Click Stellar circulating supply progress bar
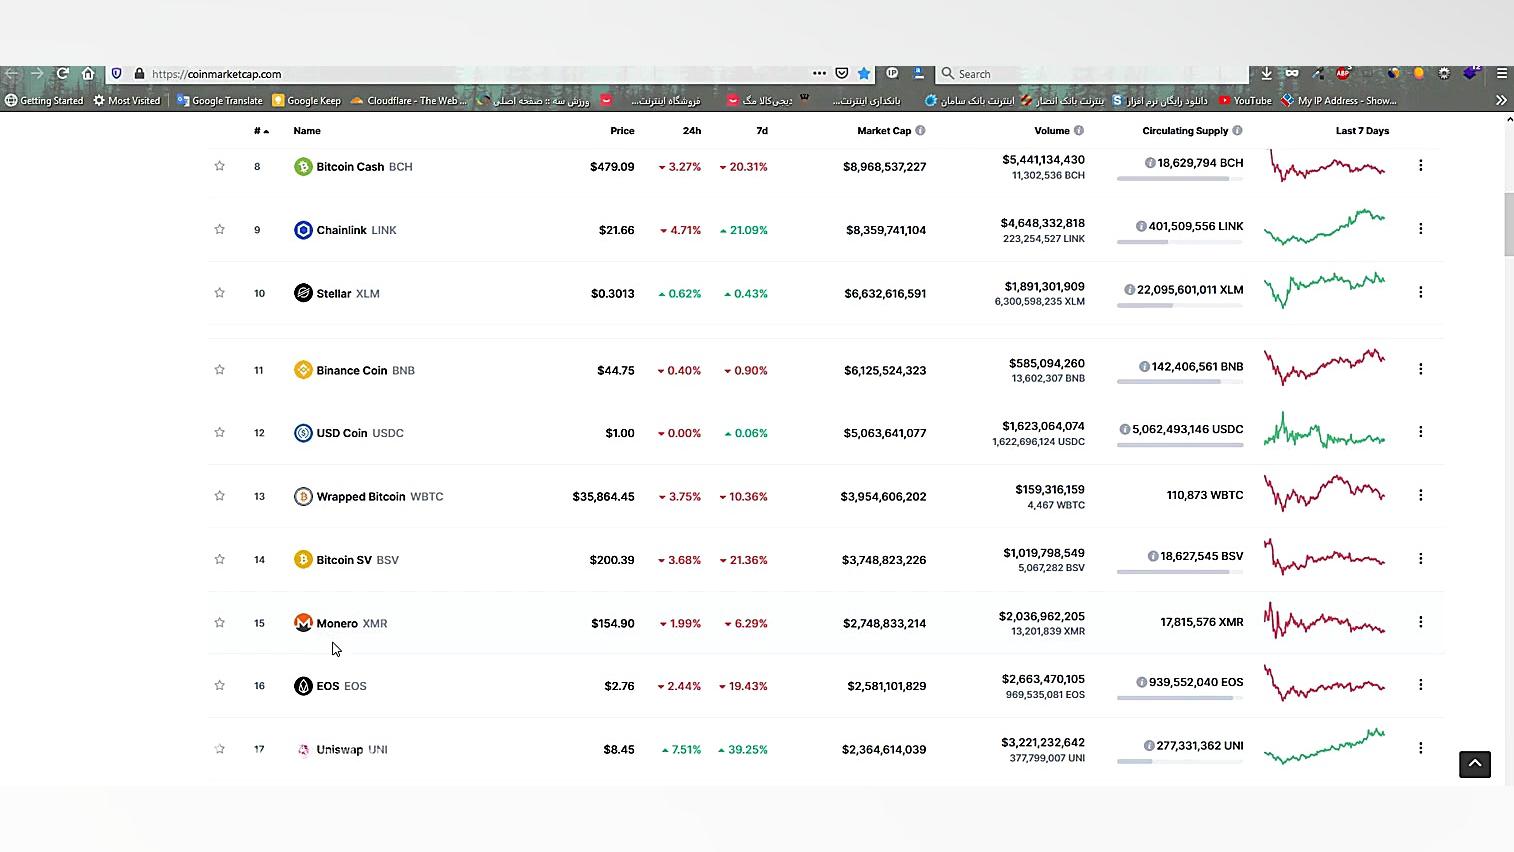1514x852 pixels. (1180, 305)
